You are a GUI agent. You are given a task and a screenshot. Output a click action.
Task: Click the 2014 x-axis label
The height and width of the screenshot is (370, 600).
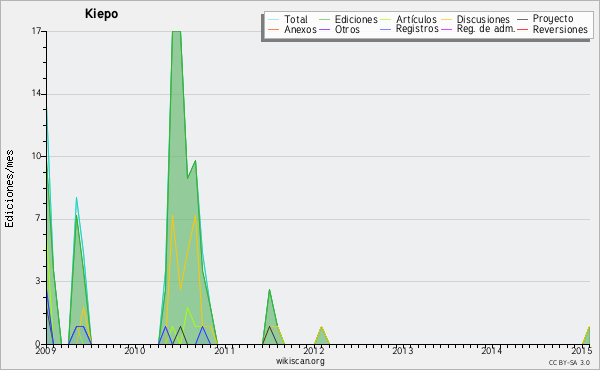[492, 350]
